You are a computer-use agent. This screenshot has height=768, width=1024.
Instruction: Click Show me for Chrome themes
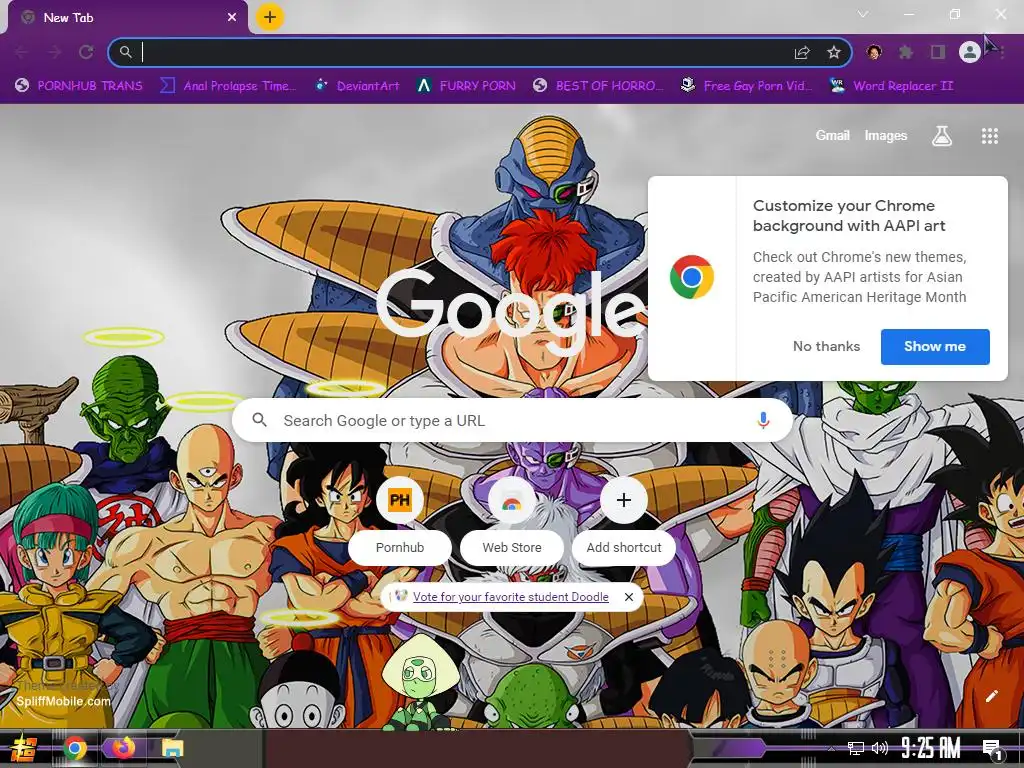coord(935,346)
